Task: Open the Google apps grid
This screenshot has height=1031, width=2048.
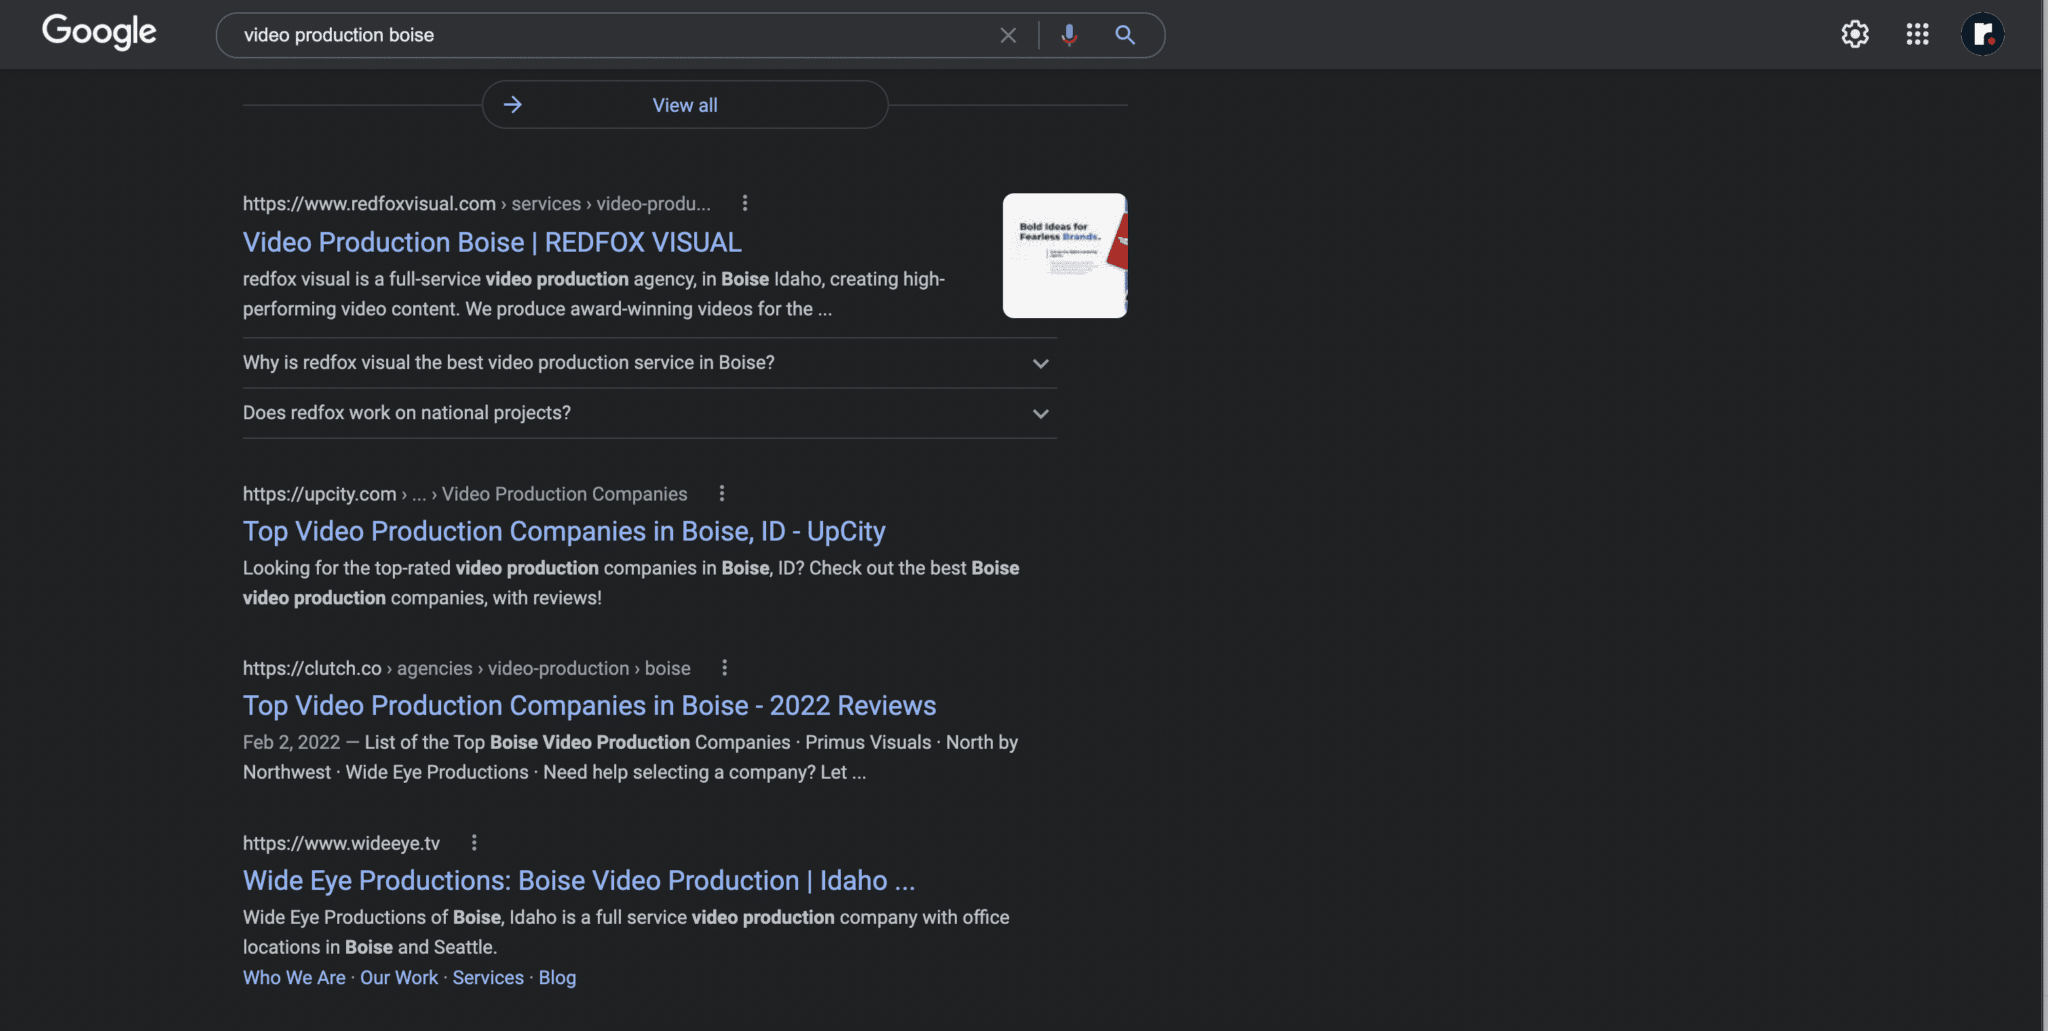Action: [1917, 33]
